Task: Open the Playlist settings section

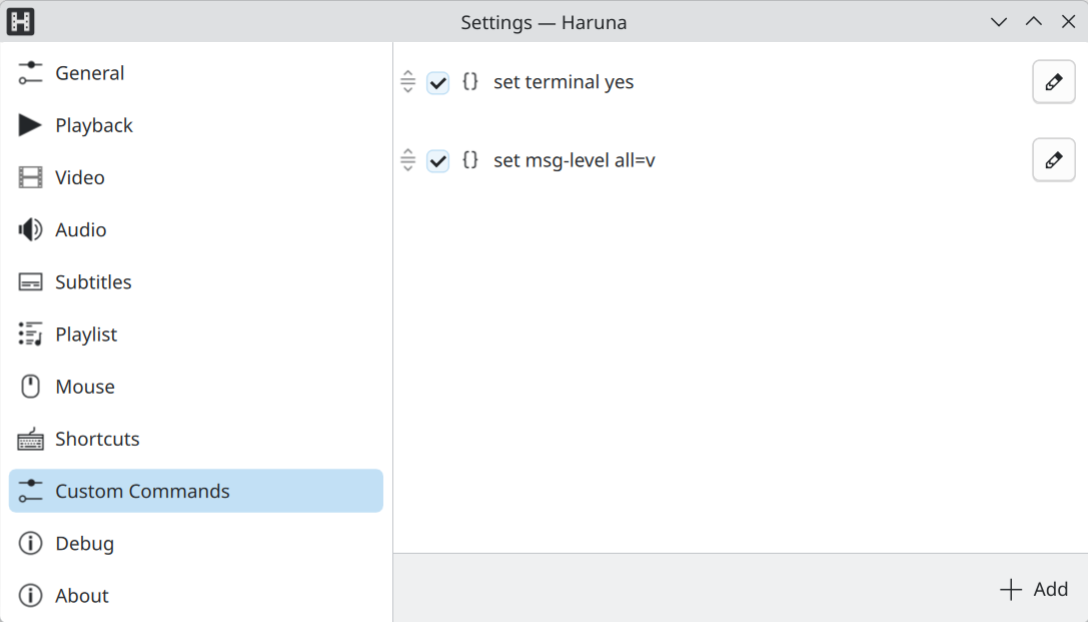Action: tap(86, 334)
